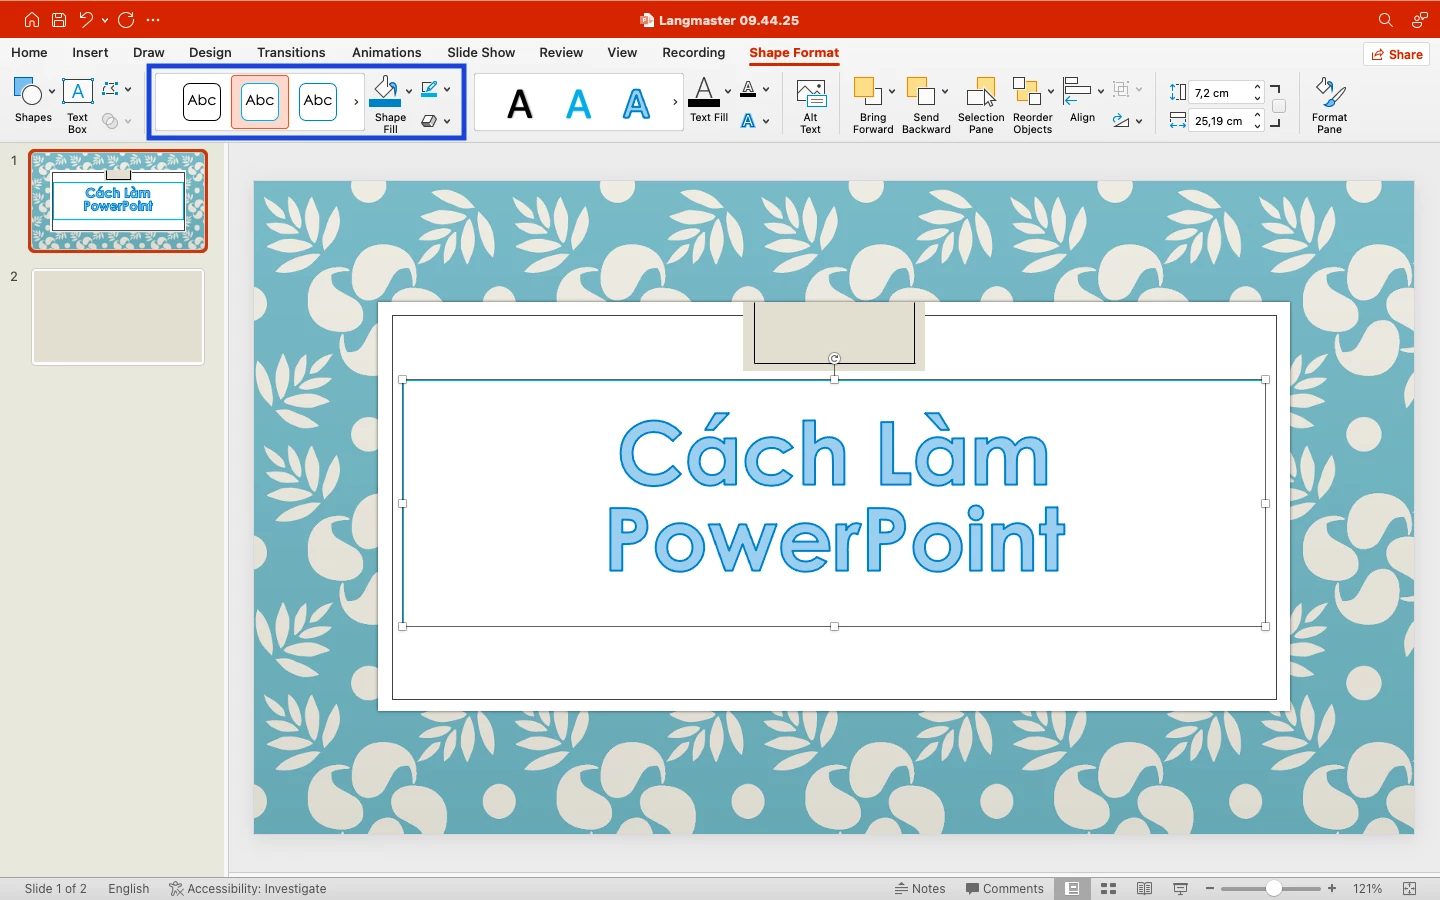Apply the highlighted middle Abc shape style
The width and height of the screenshot is (1440, 900).
pos(260,101)
